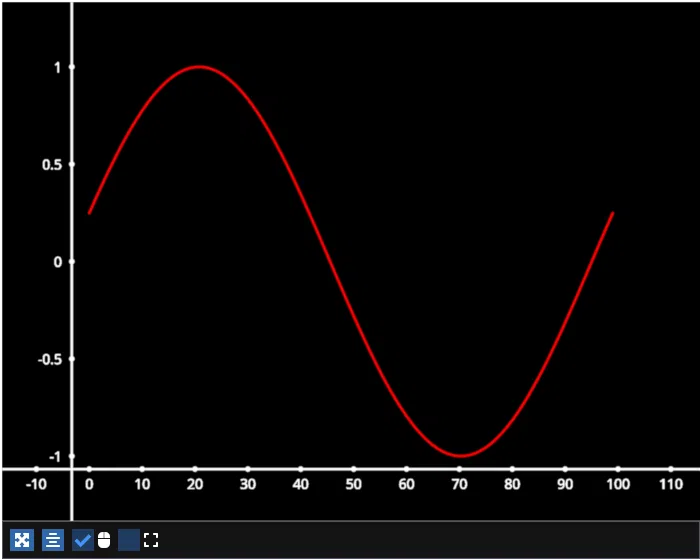Click the fit-to-view arrows icon
This screenshot has width=700, height=560.
[22, 540]
